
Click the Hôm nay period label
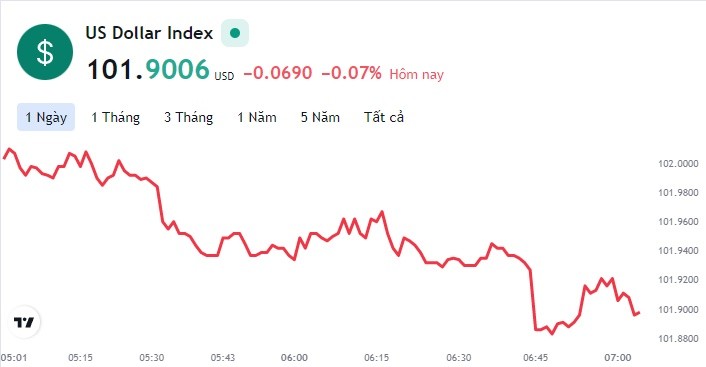(416, 74)
